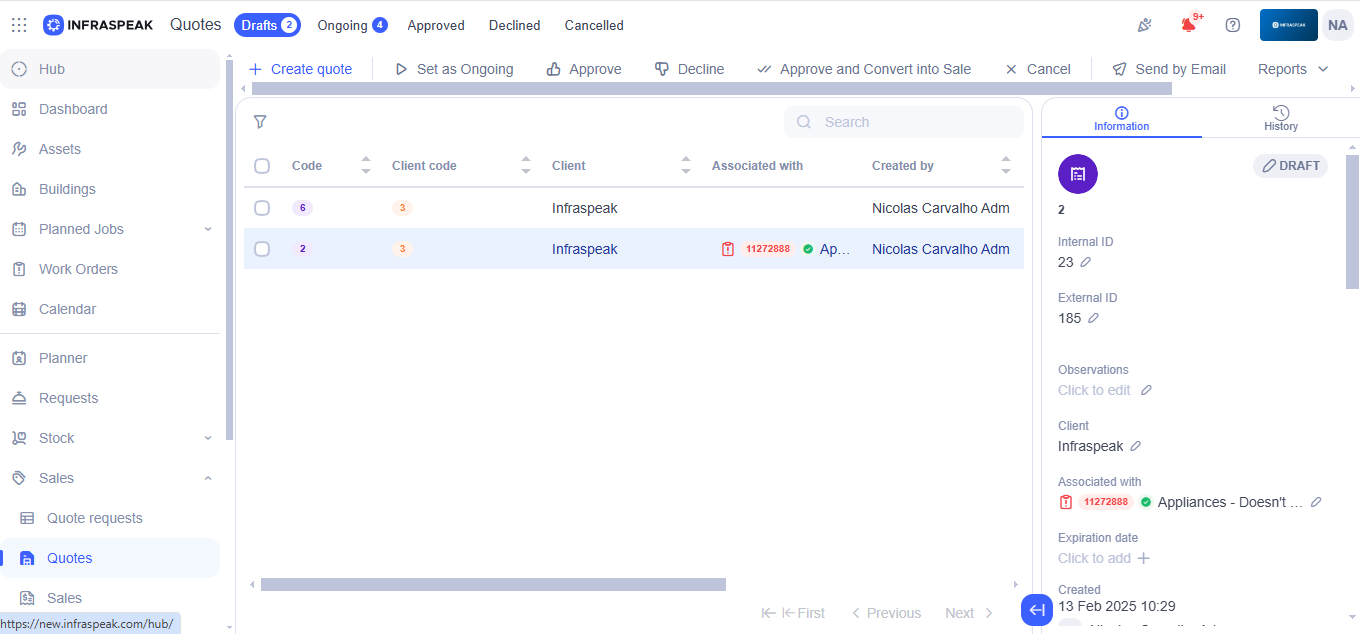Click the purple quote icon in details
This screenshot has height=634, width=1360.
(x=1078, y=174)
